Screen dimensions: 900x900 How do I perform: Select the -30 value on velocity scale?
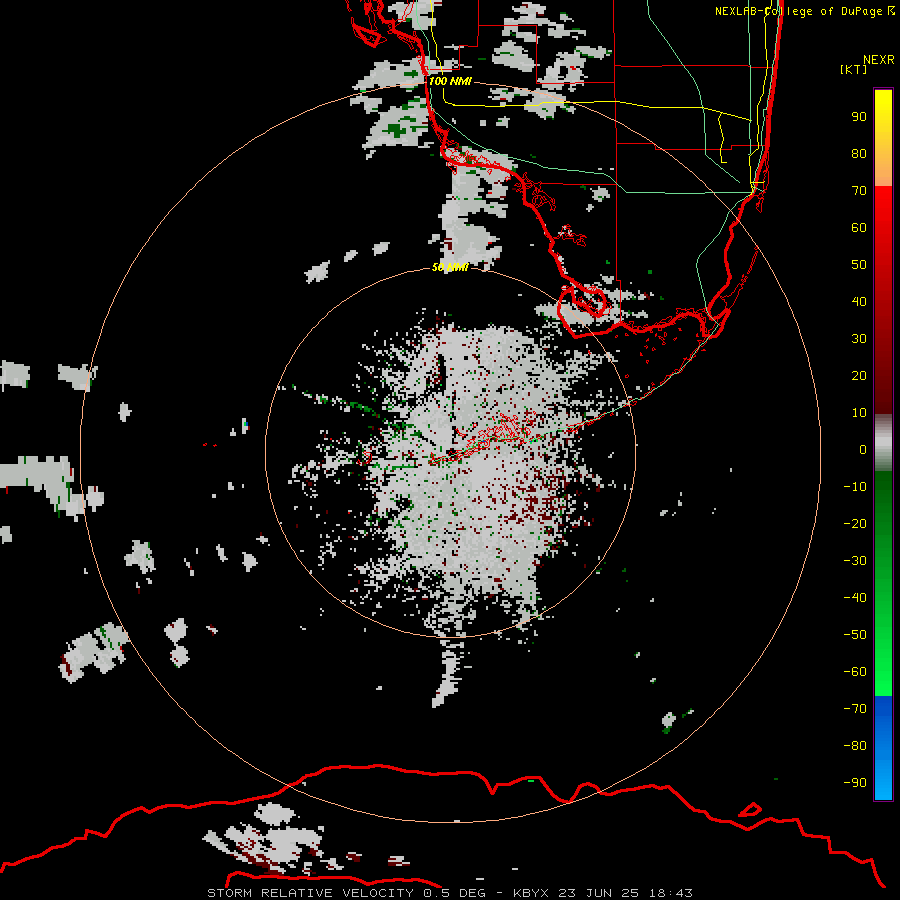855,561
